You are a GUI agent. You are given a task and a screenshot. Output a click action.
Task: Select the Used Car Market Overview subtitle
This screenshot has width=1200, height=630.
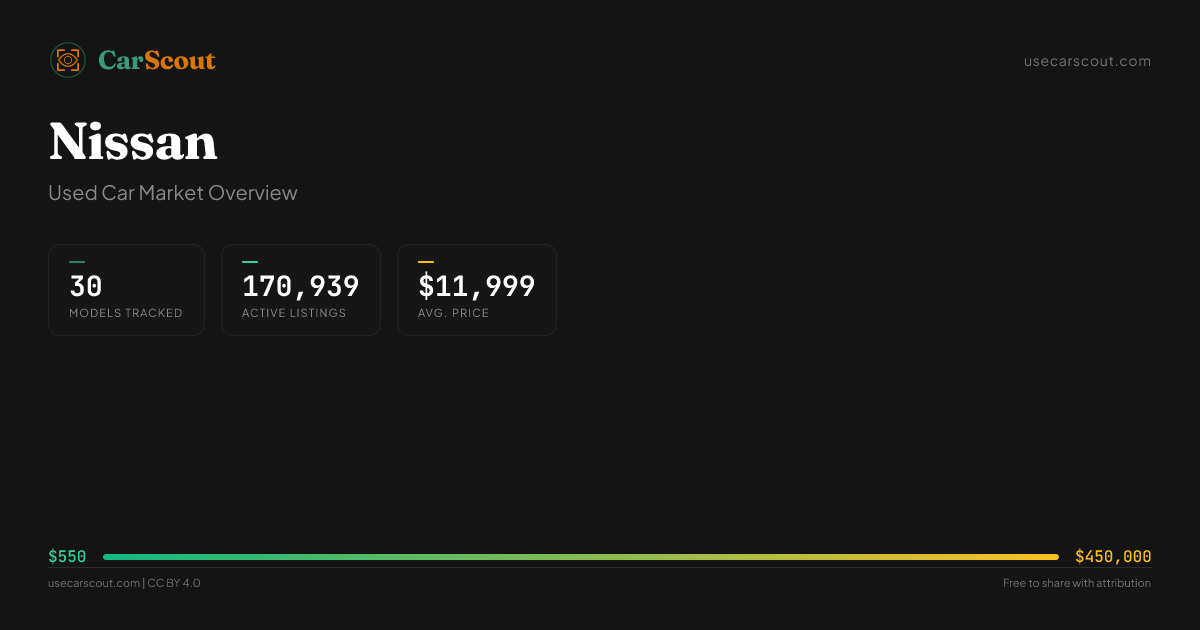[x=173, y=193]
